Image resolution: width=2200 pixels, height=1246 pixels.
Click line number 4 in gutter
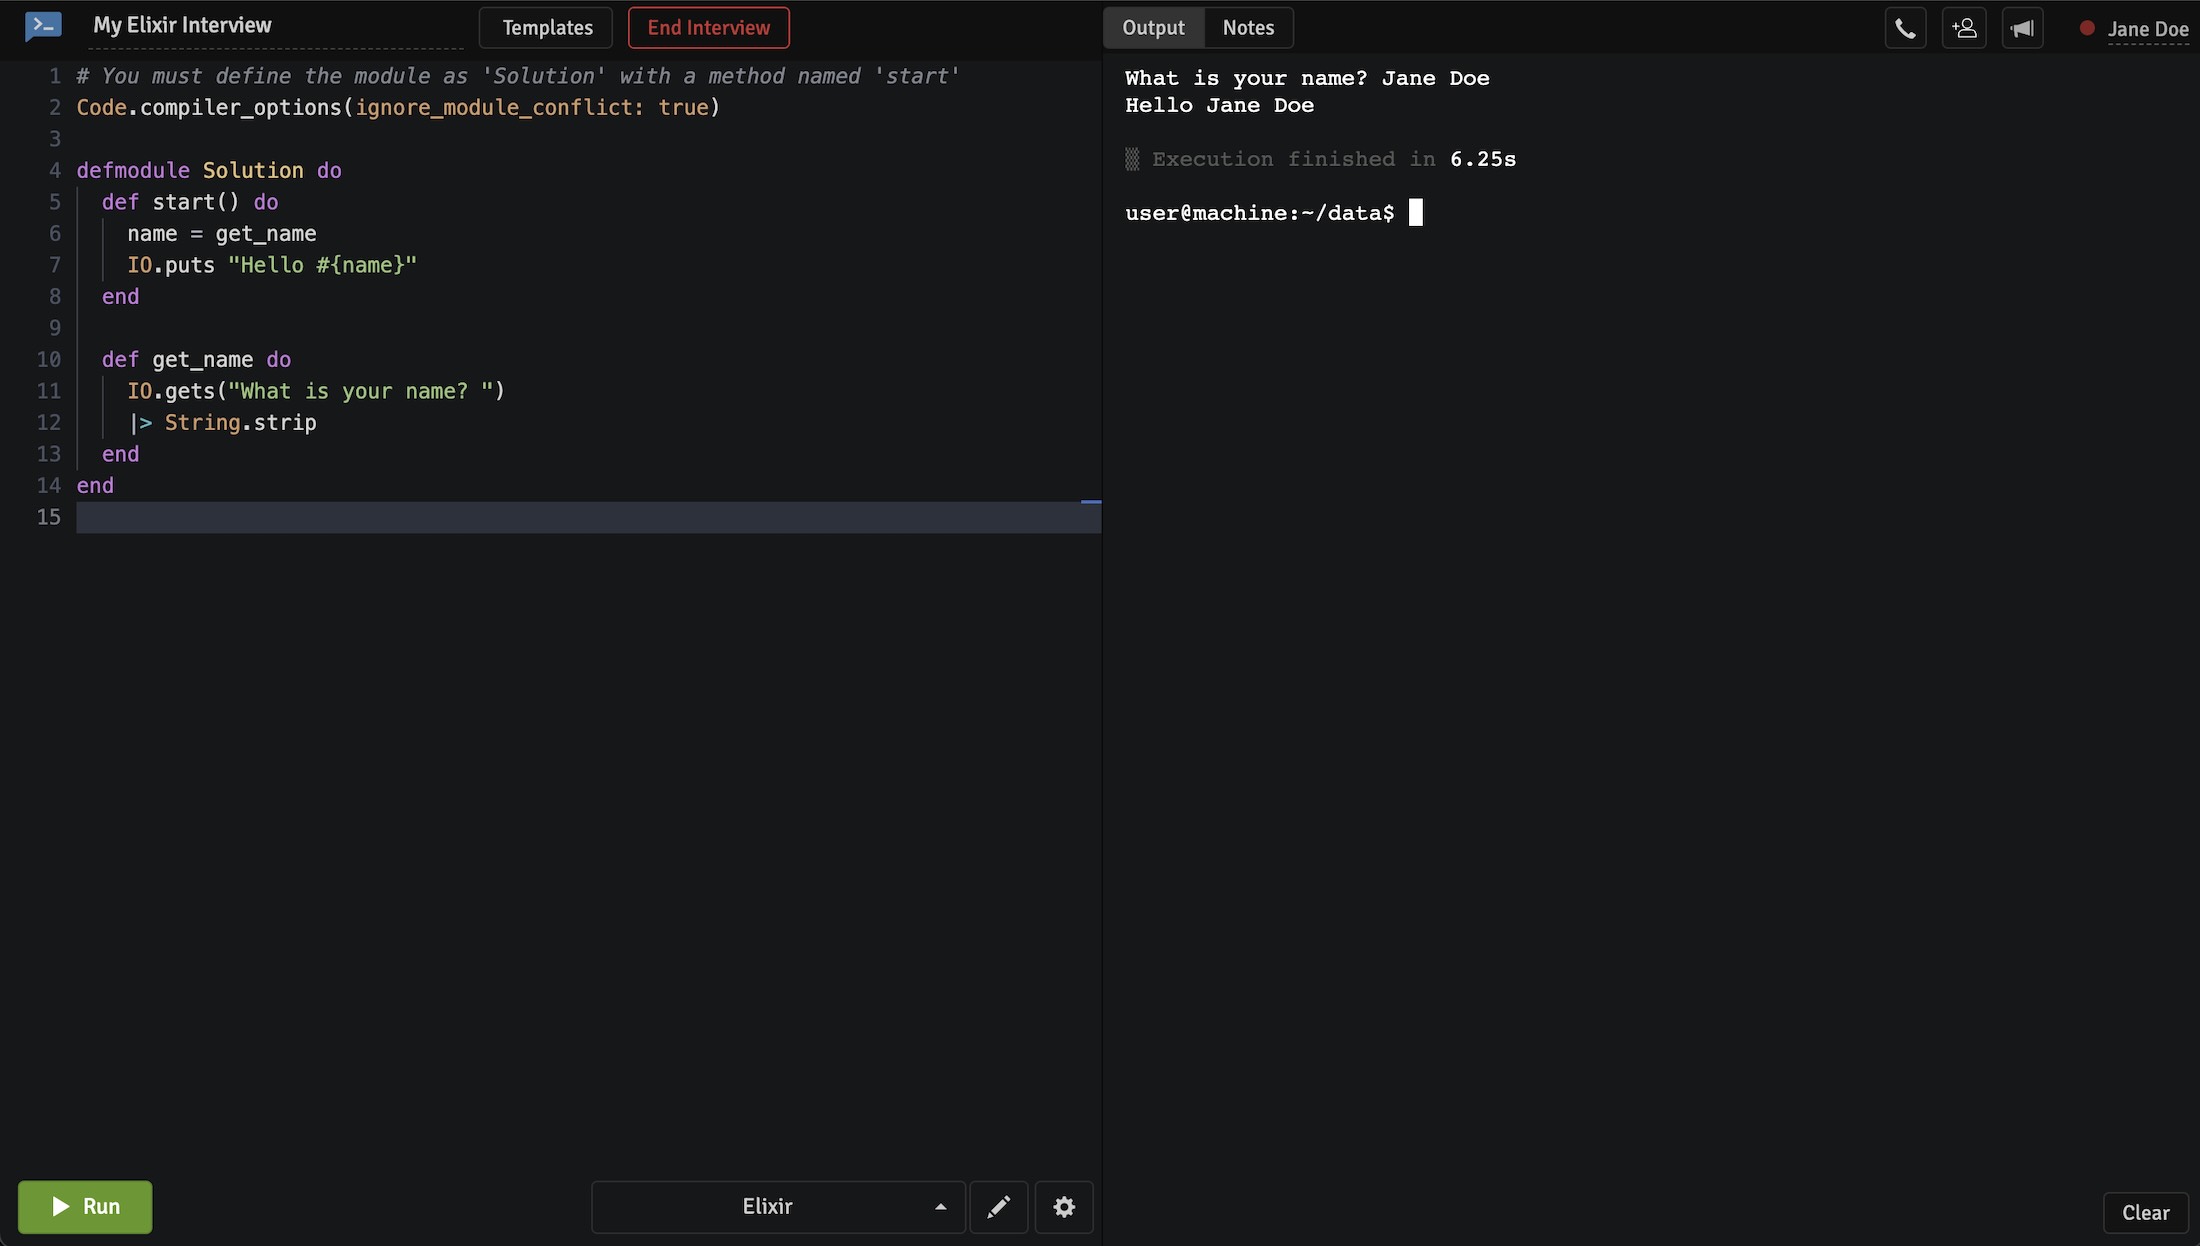[x=55, y=171]
